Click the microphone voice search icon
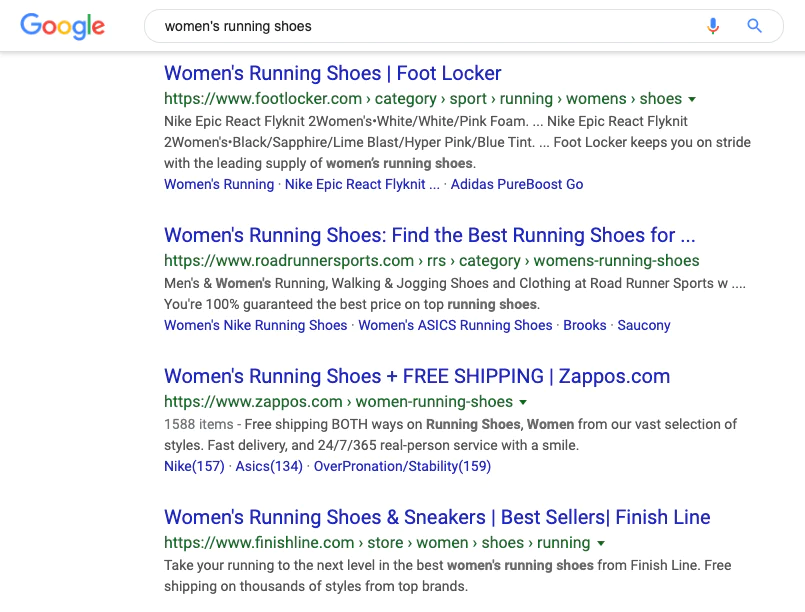 click(713, 26)
